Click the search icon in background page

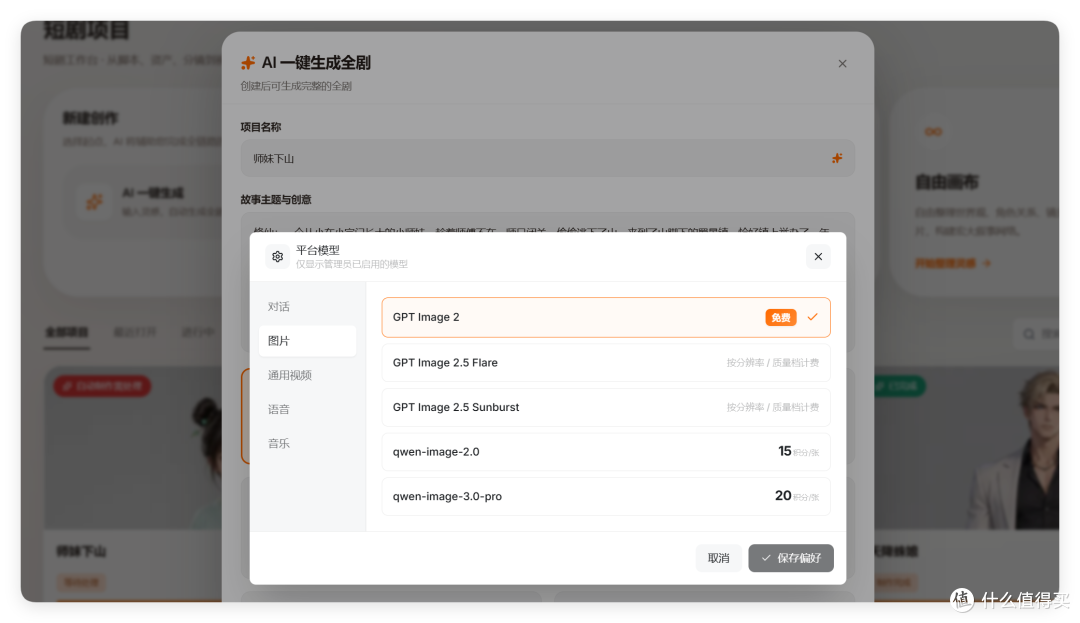click(1029, 334)
